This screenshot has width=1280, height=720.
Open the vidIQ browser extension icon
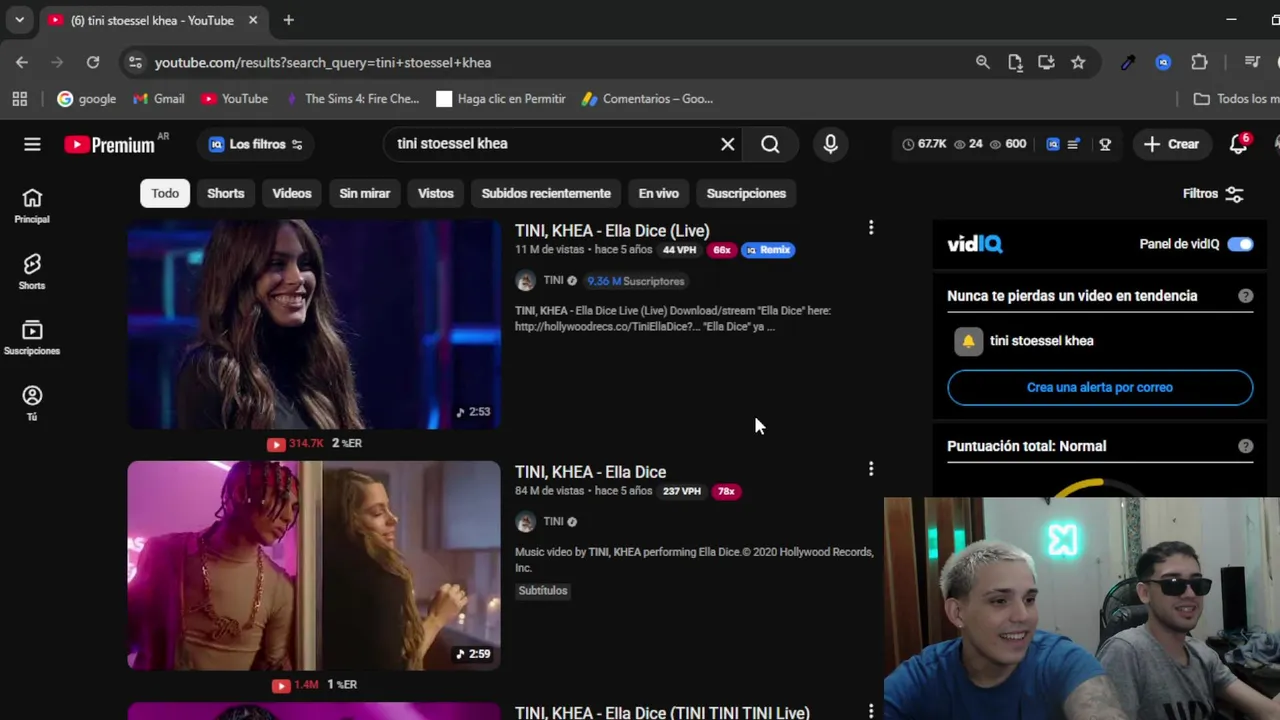[x=1163, y=62]
